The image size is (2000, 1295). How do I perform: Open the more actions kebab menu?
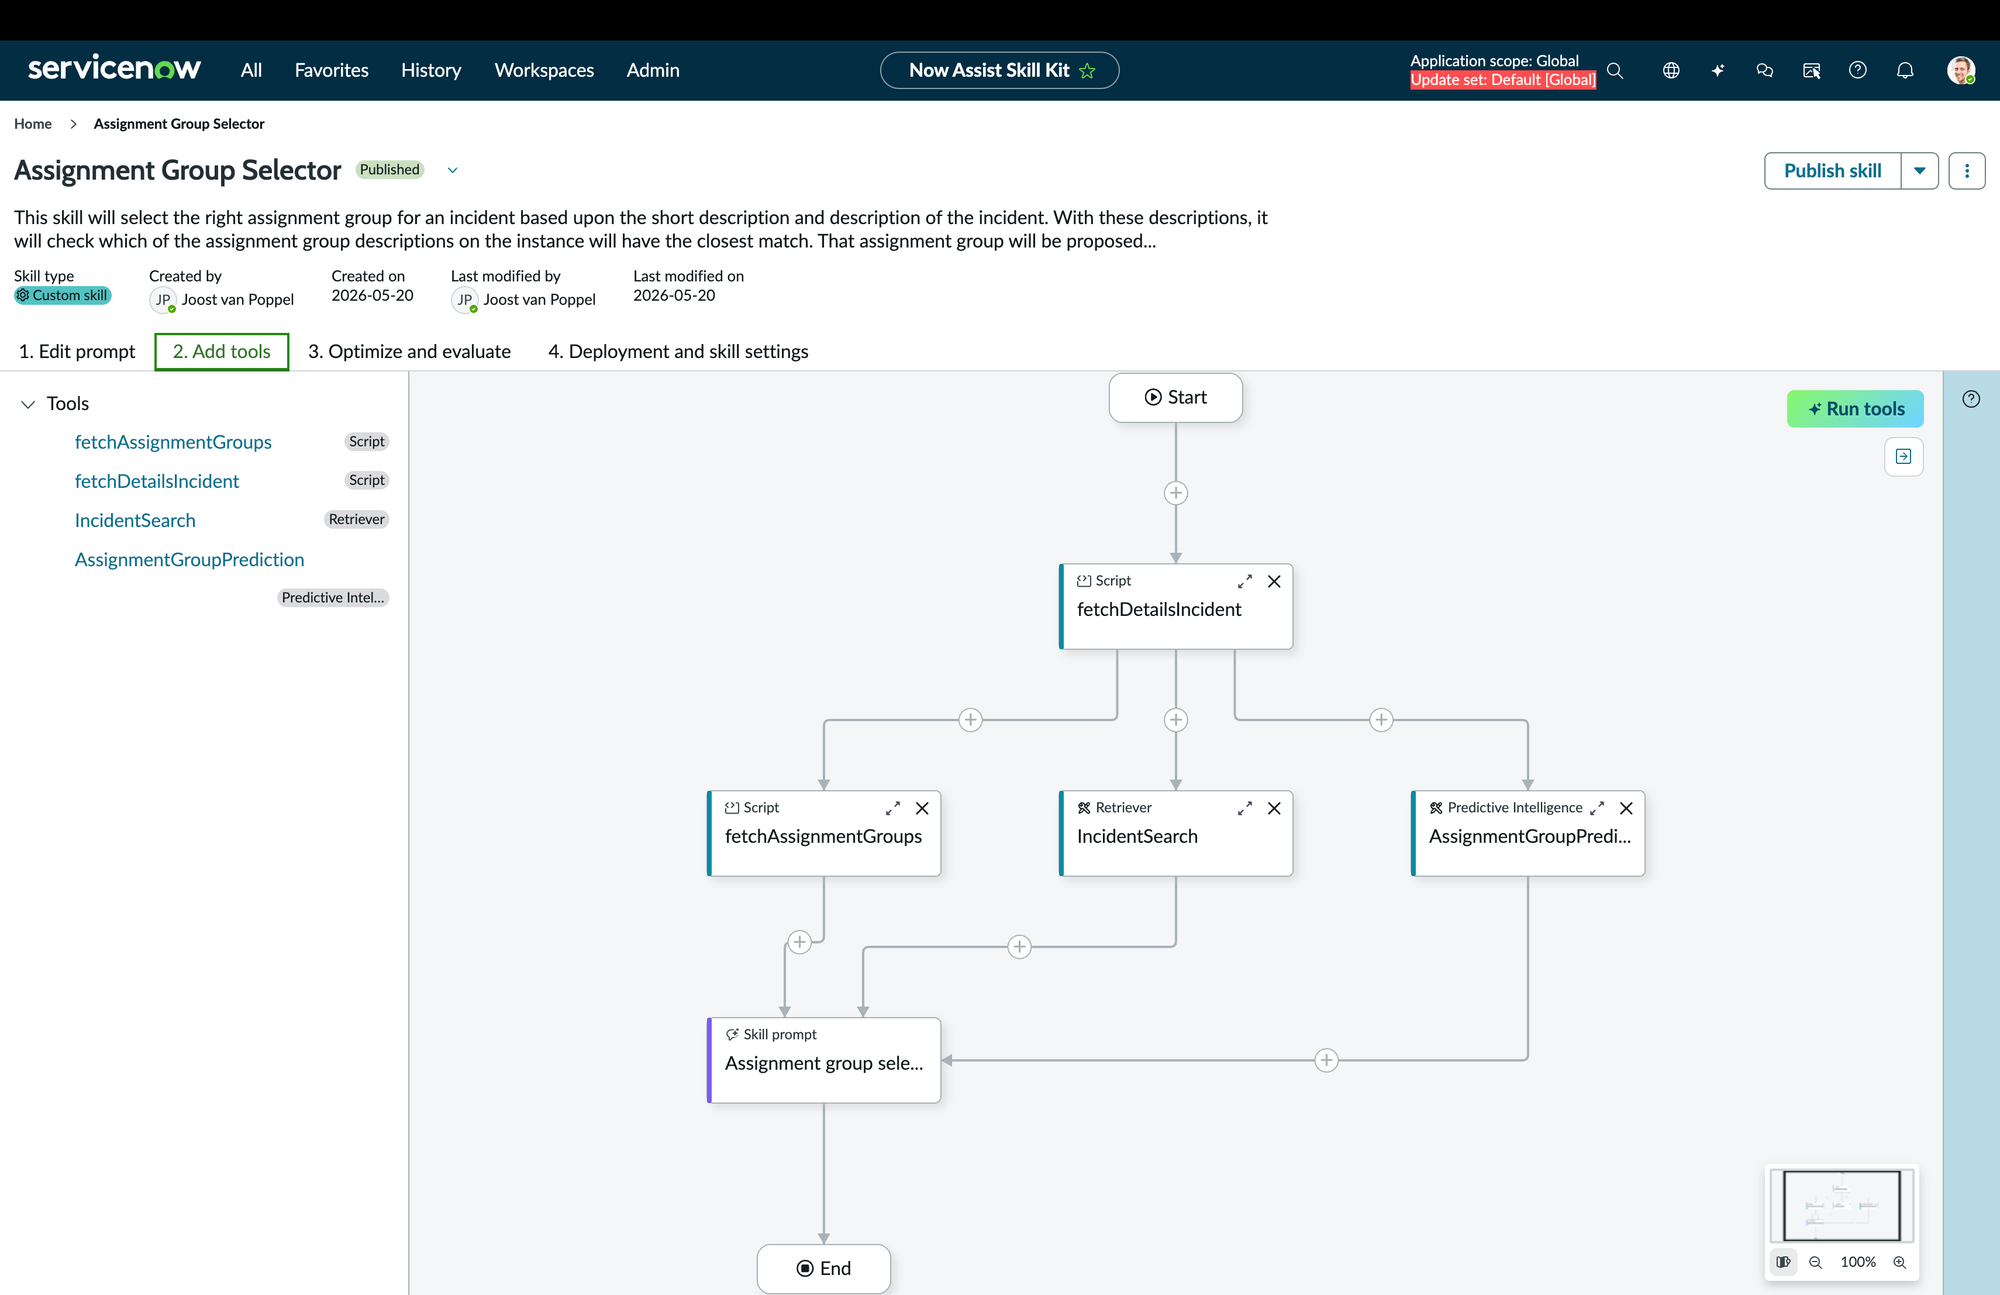click(1967, 171)
